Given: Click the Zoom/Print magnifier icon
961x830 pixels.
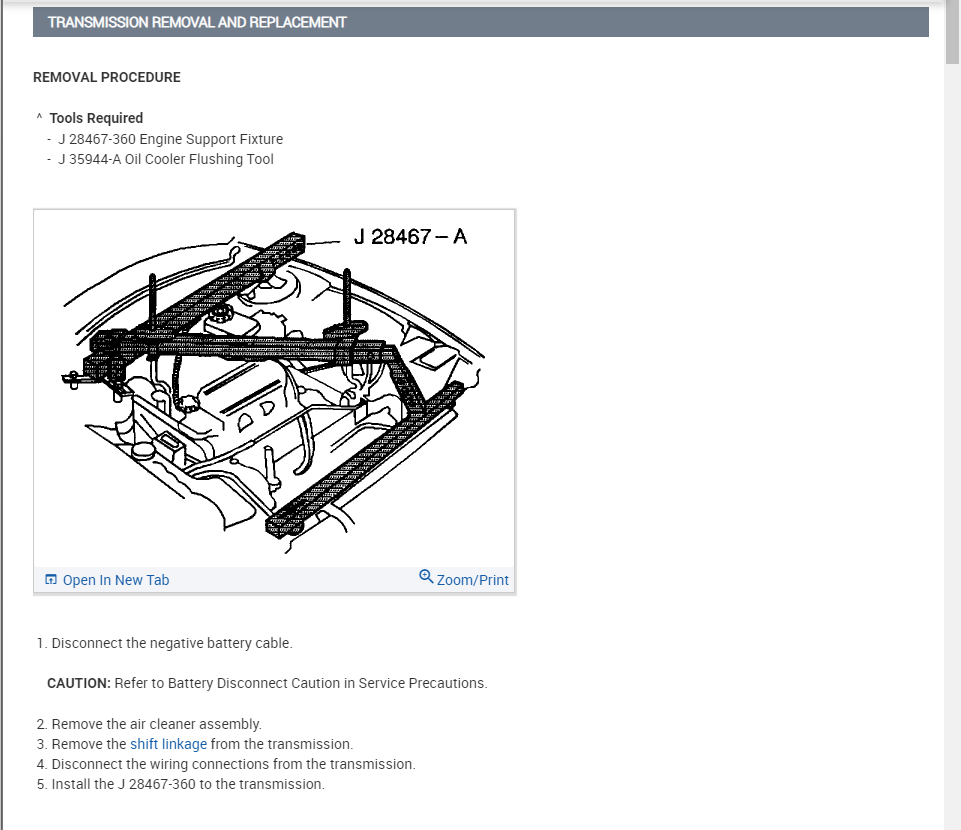Looking at the screenshot, I should click(426, 576).
